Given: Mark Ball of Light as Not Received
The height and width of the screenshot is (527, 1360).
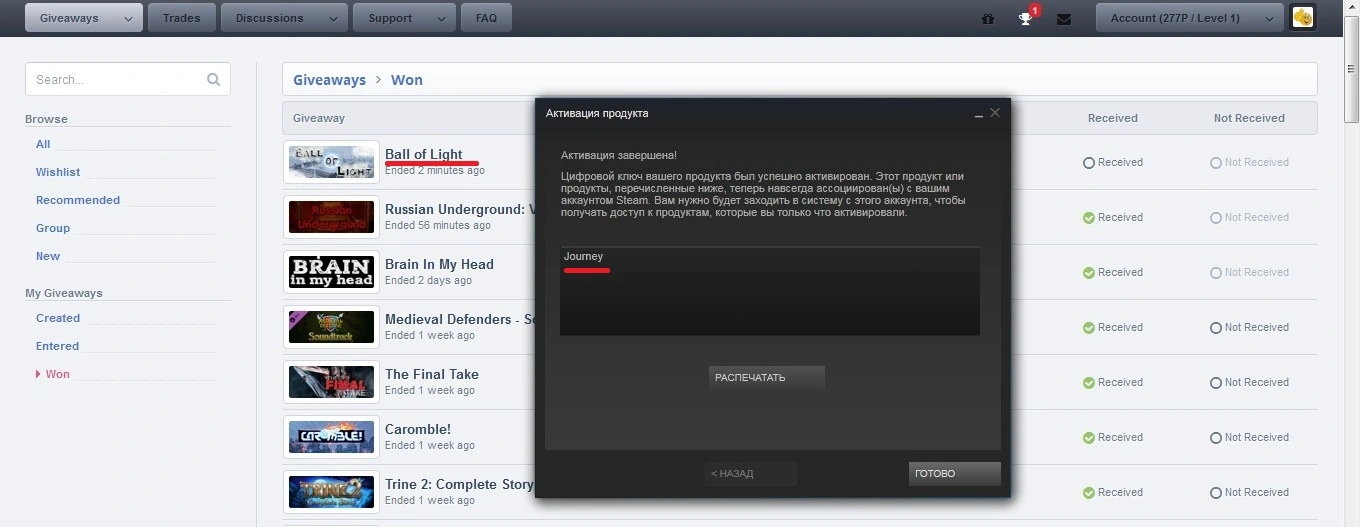Looking at the screenshot, I should [1249, 162].
